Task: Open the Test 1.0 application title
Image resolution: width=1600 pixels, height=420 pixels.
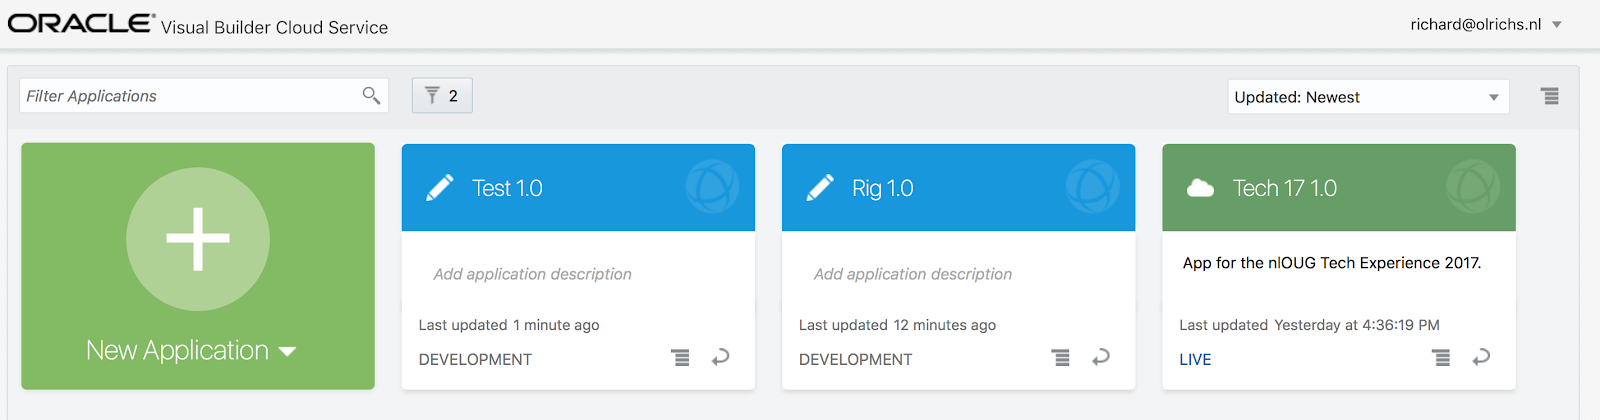Action: pyautogui.click(x=507, y=188)
